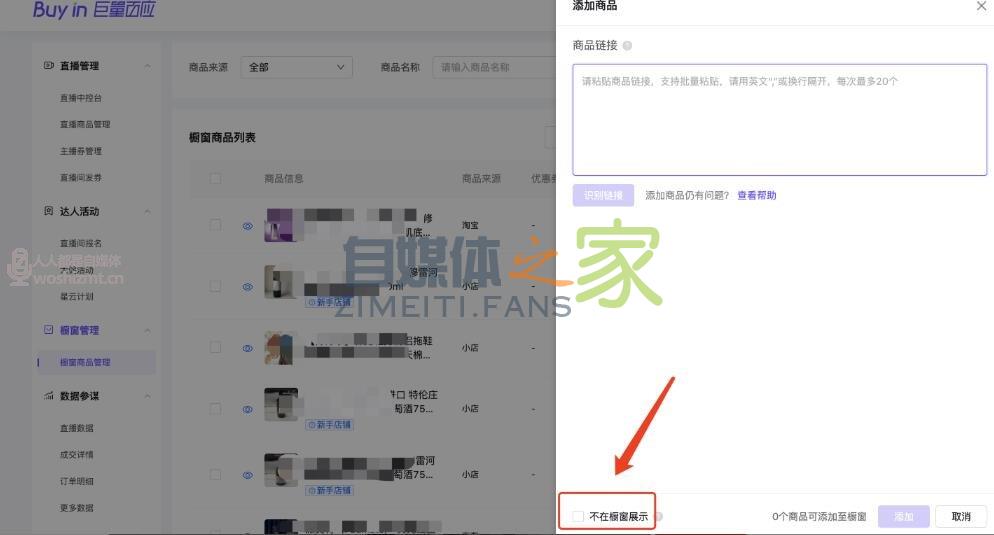The height and width of the screenshot is (535, 994).
Task: Open the 商品来源 dropdown showing 全部
Action: pos(297,67)
